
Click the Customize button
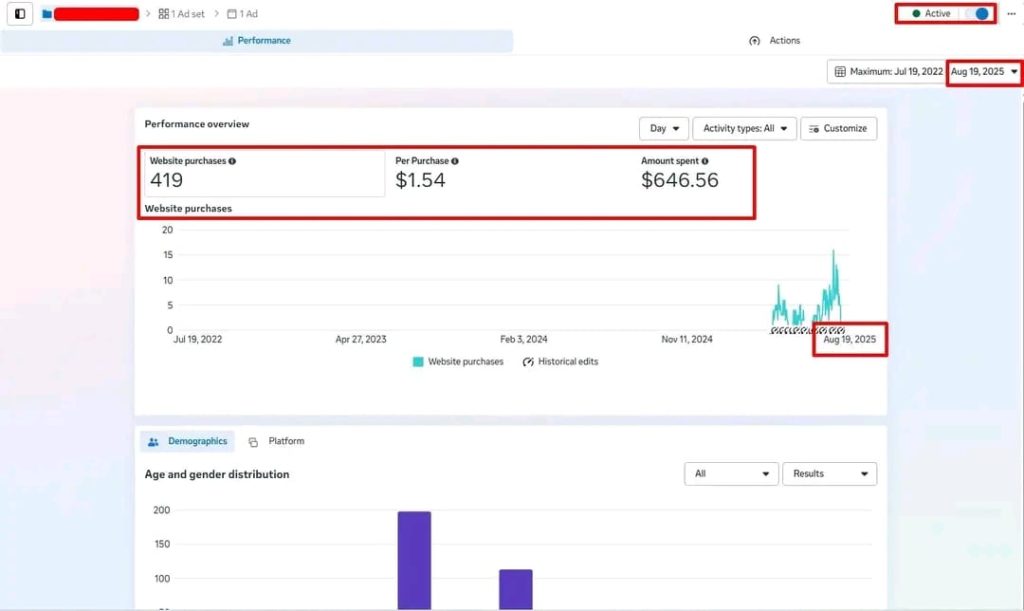(838, 129)
